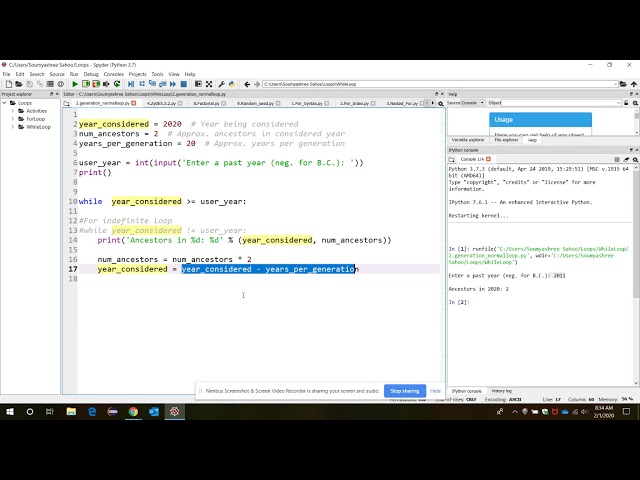The height and width of the screenshot is (480, 640).
Task: Expand the Activities folder
Action: (13, 111)
